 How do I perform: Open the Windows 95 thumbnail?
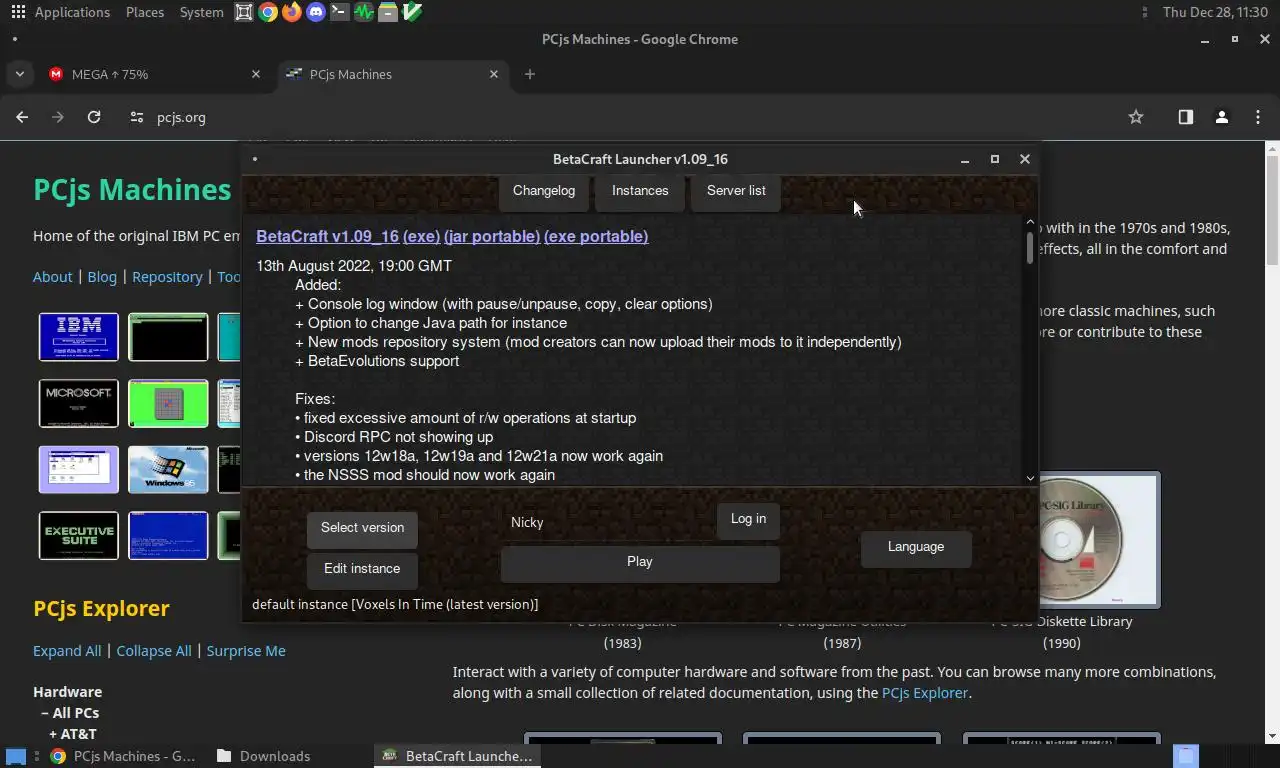coord(168,469)
